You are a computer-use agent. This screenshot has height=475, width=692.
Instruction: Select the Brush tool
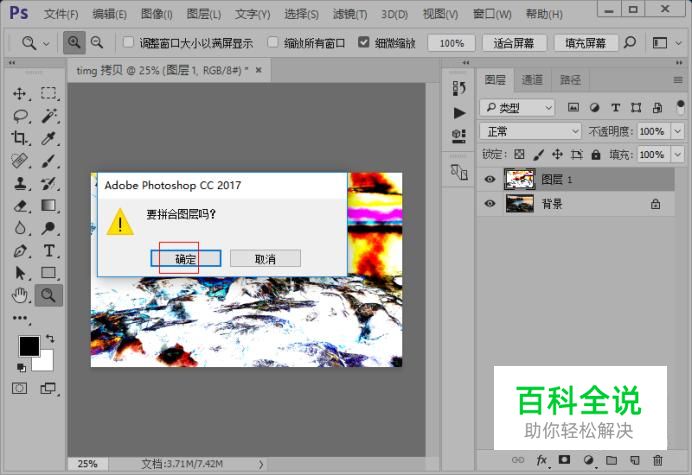pyautogui.click(x=49, y=161)
